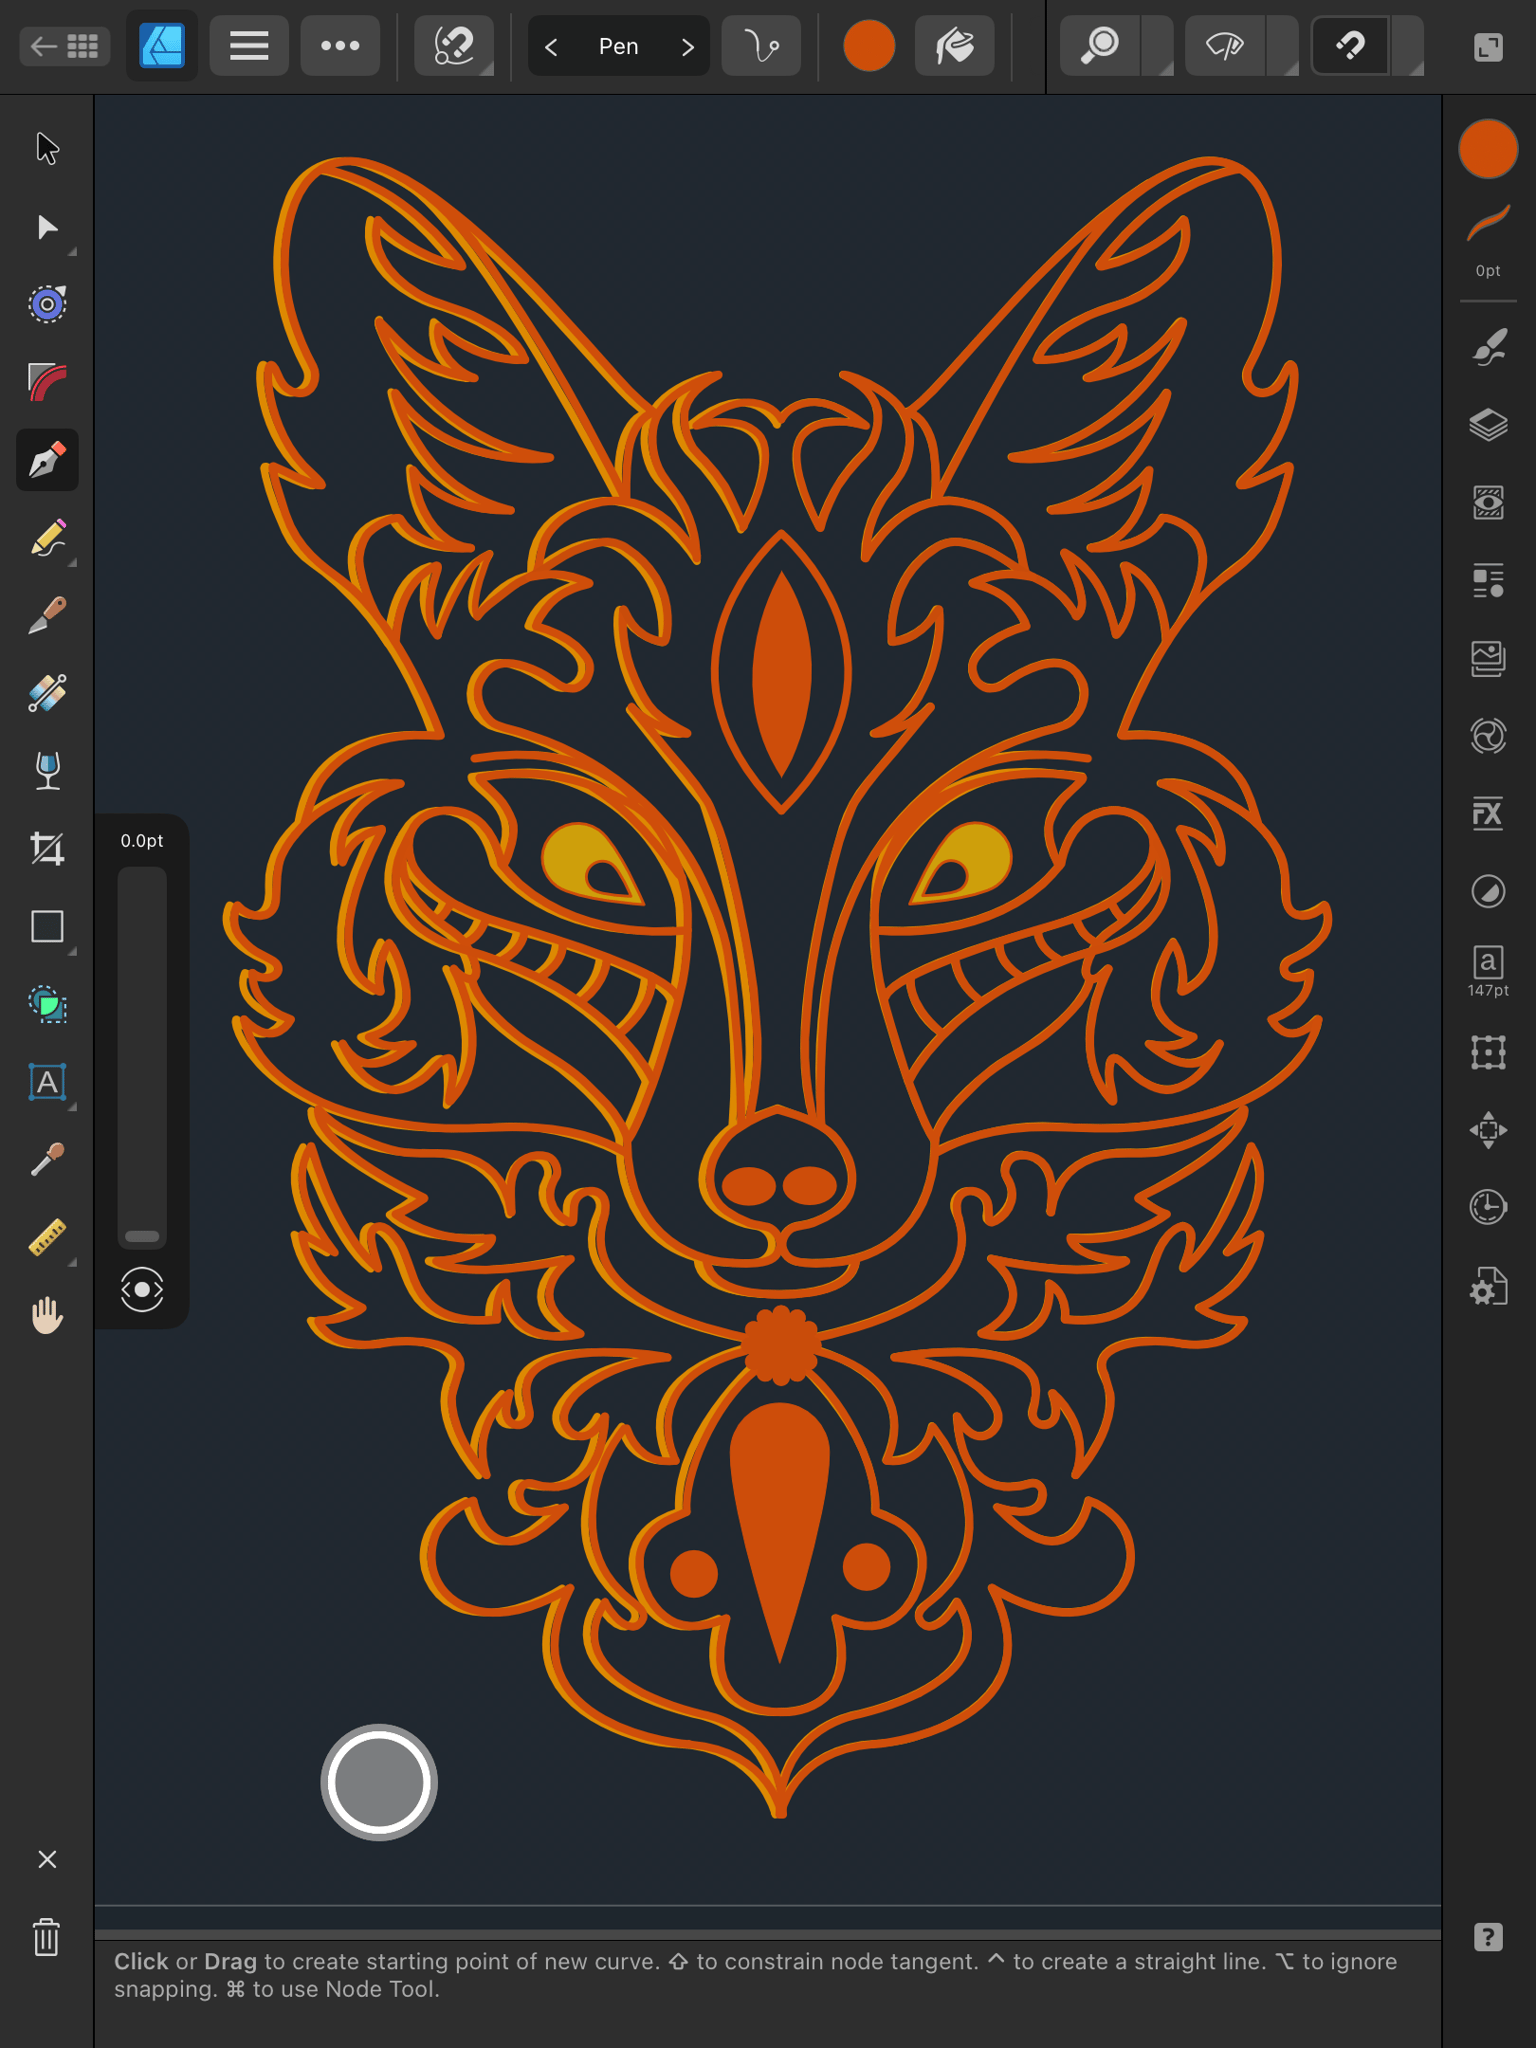Open the orange fill color in toolbar
Screen dimensions: 1536x2048
868,46
